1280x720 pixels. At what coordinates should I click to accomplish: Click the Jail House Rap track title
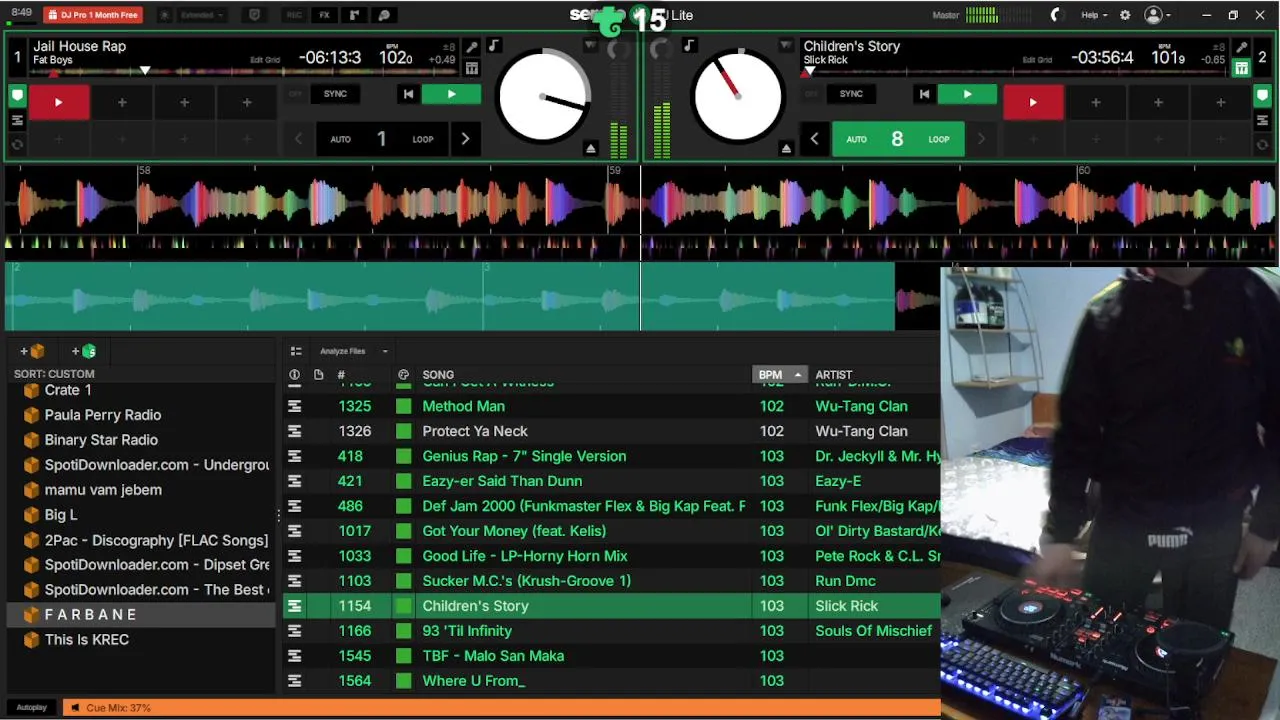click(x=79, y=46)
